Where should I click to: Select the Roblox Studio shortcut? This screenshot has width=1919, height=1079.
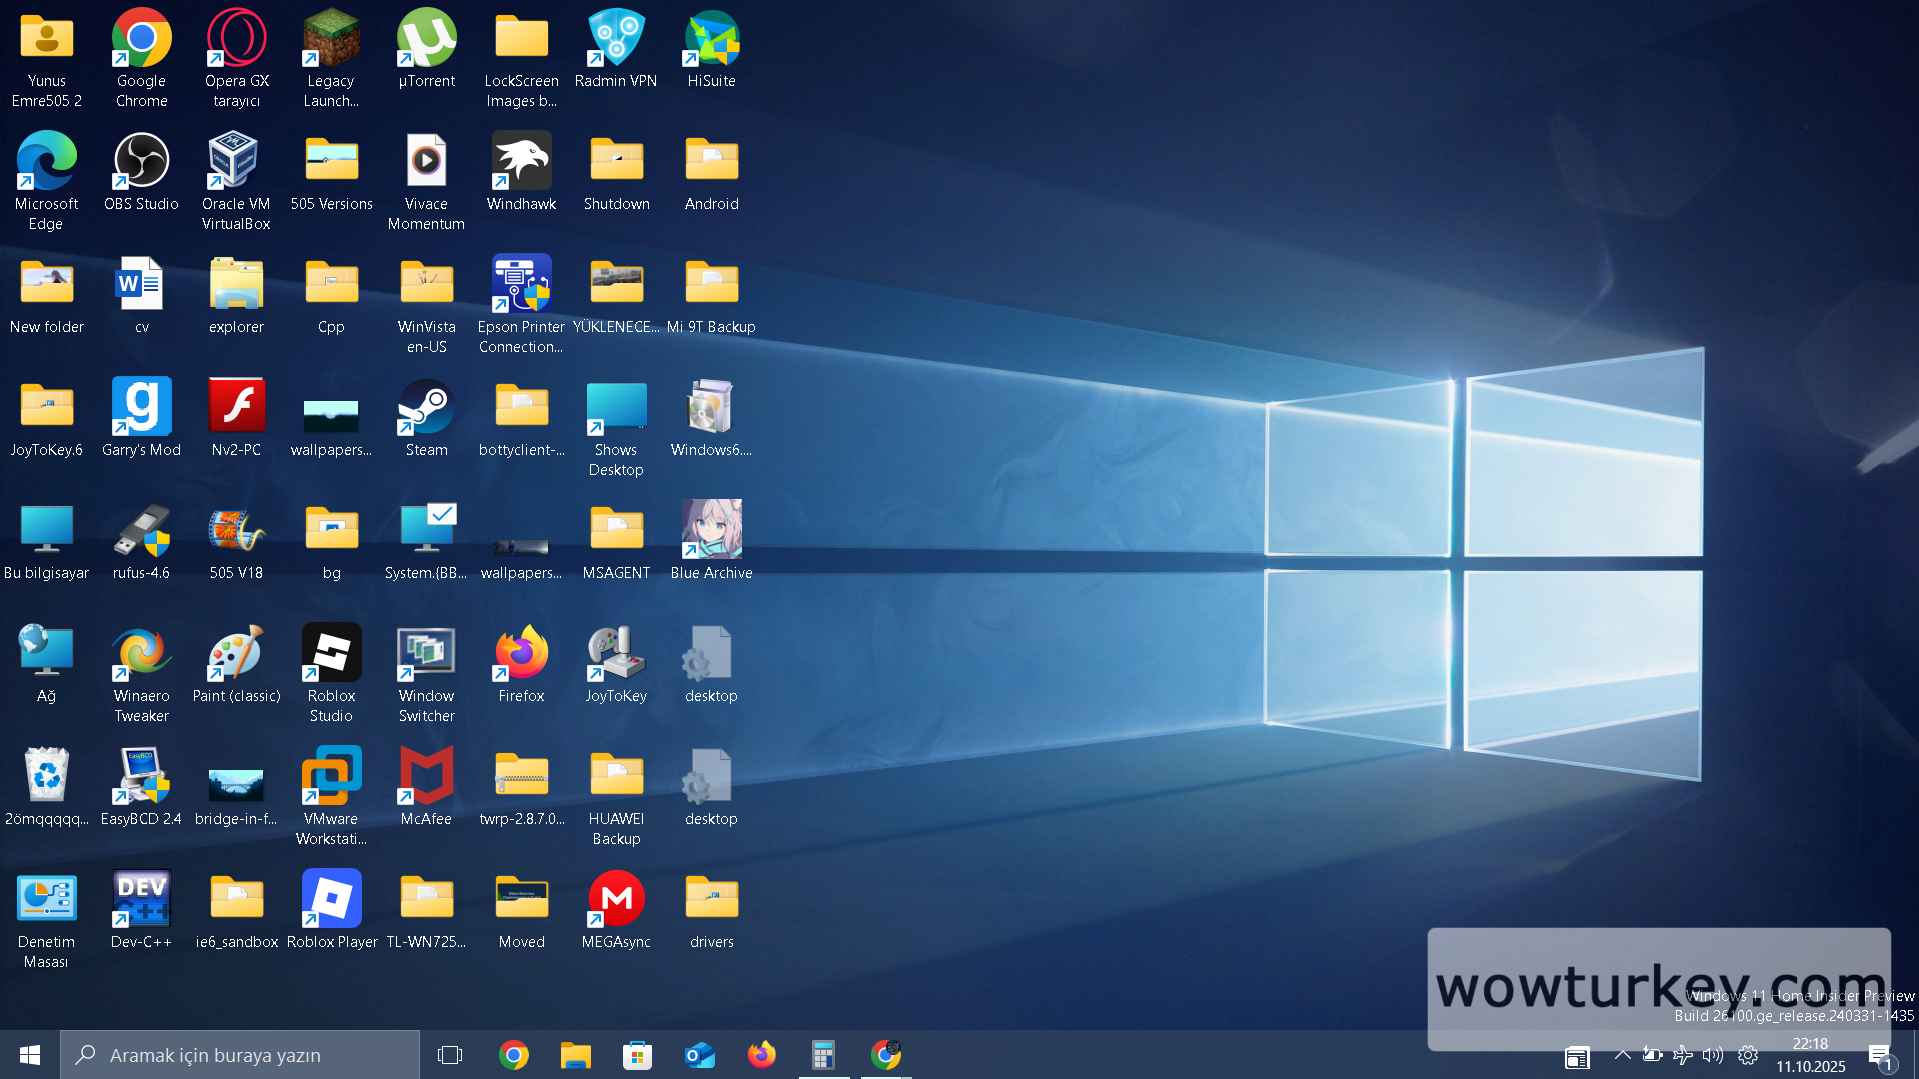[331, 654]
